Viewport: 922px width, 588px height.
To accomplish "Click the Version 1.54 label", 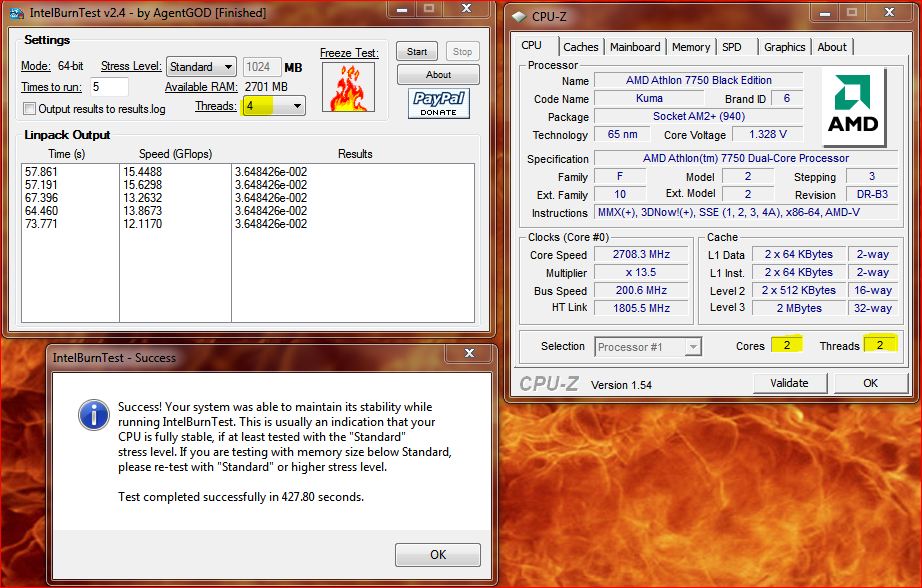I will [621, 385].
